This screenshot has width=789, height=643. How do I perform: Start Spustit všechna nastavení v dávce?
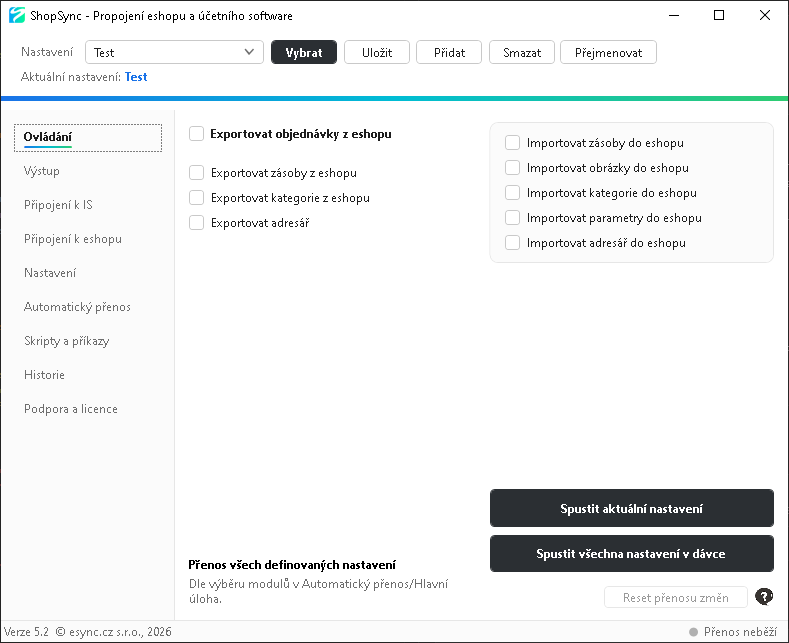(x=632, y=553)
